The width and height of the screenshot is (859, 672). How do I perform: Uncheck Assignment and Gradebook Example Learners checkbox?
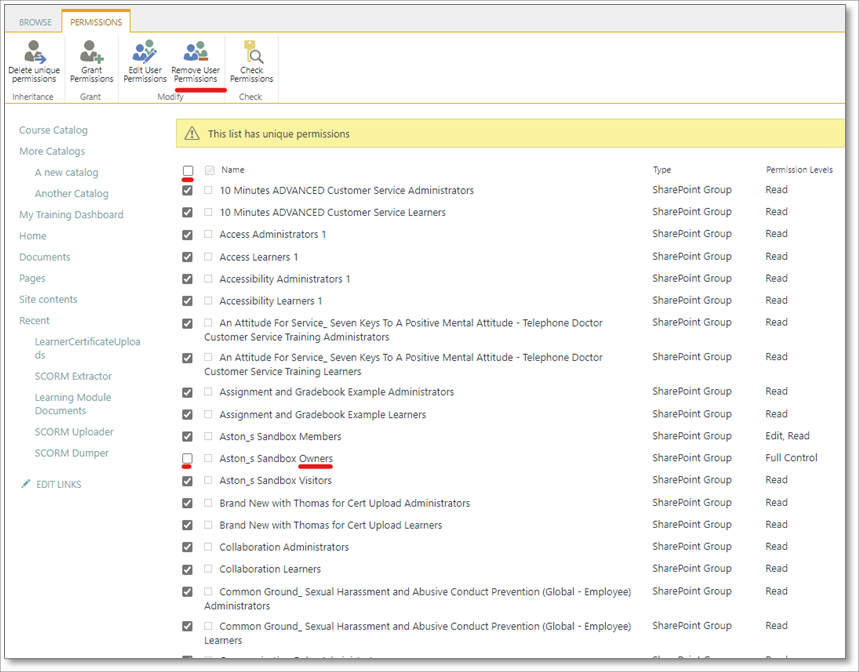click(x=187, y=415)
